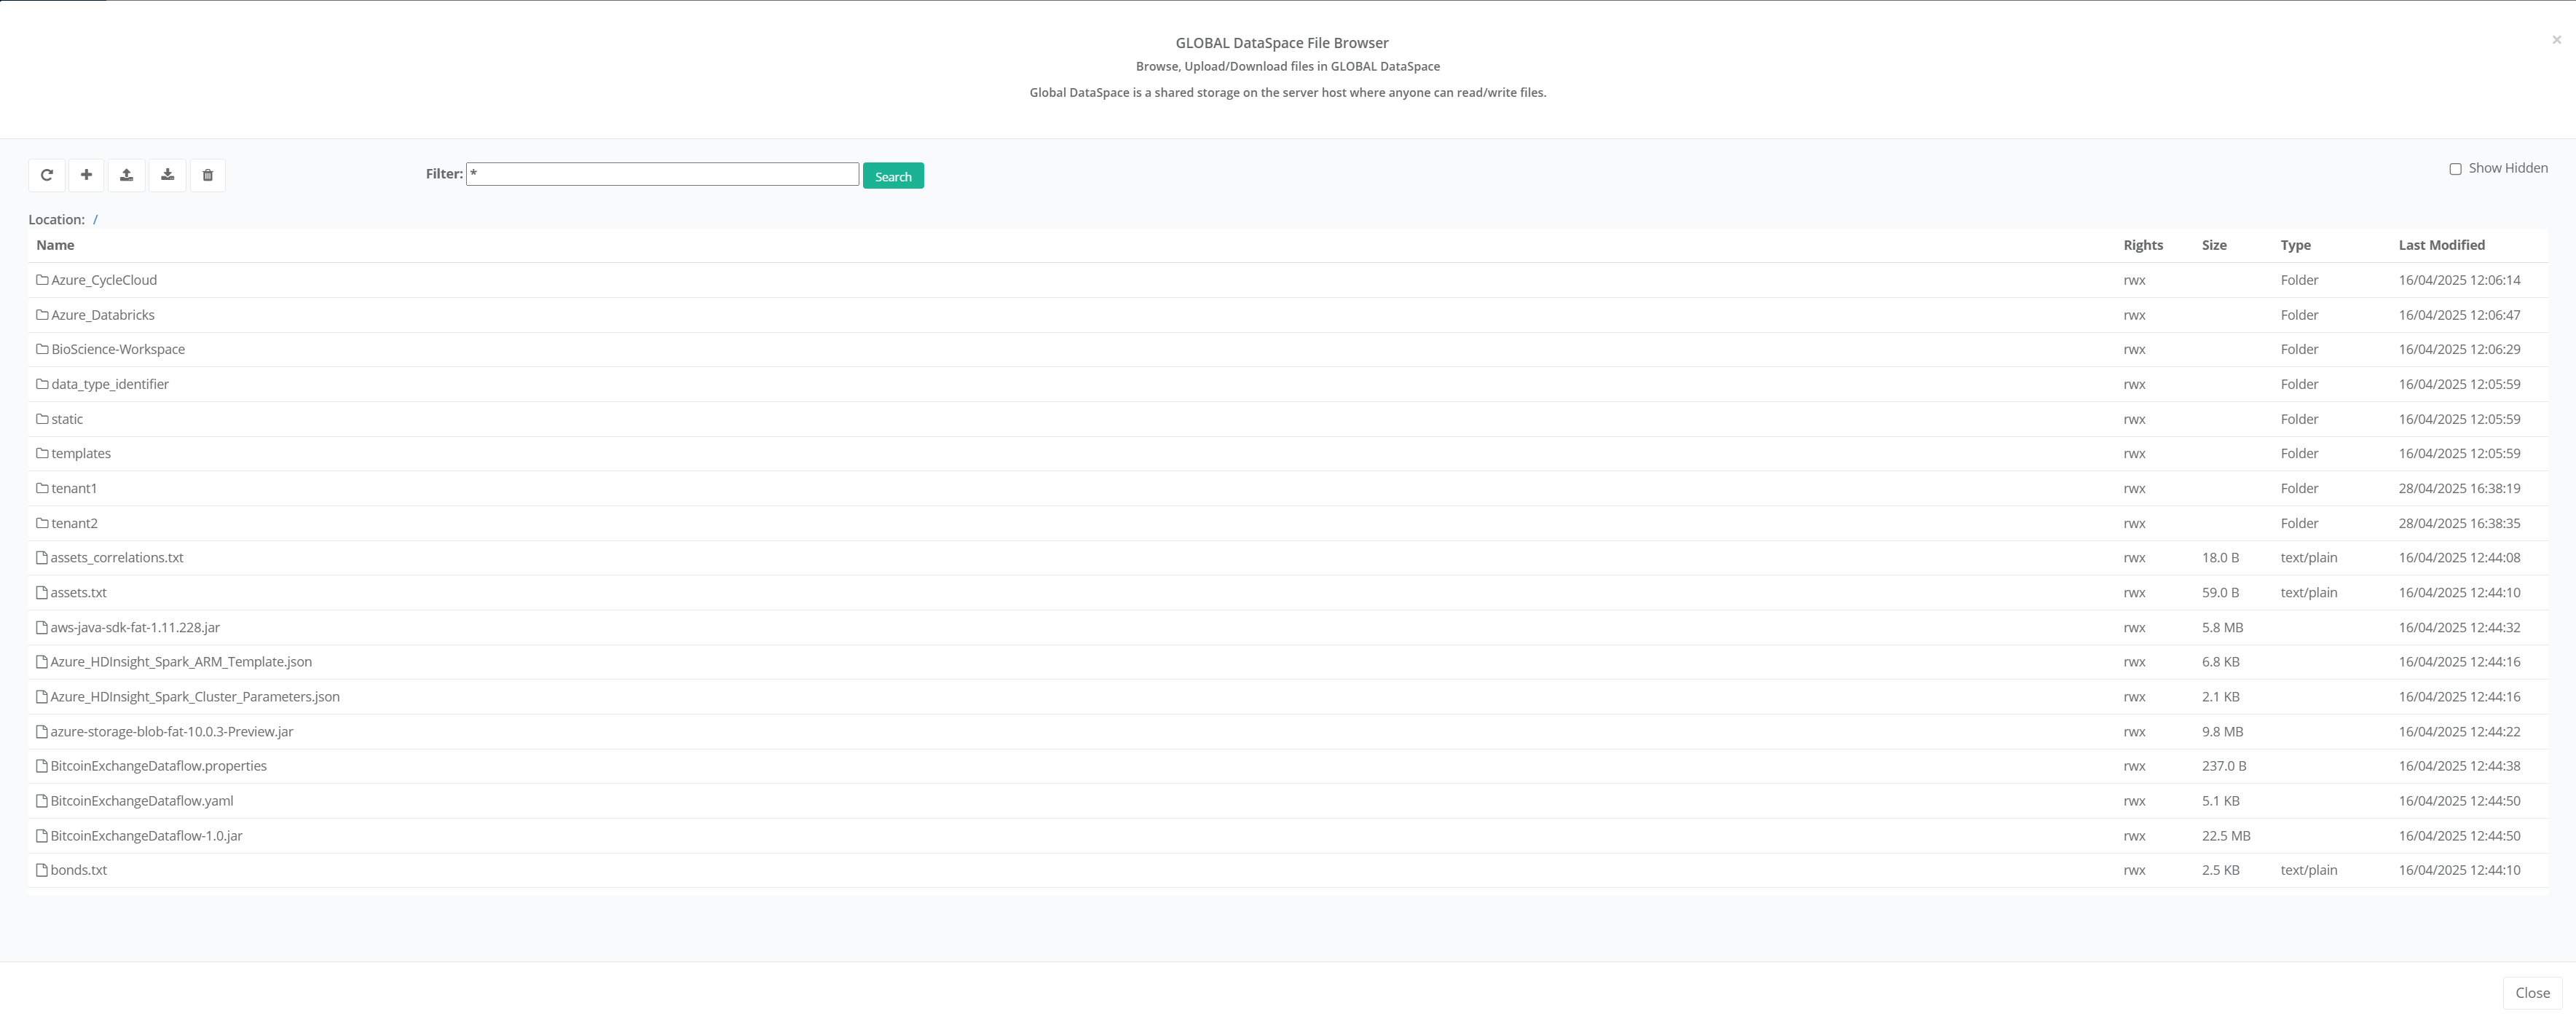
Task: Click the static folder icon
Action: (x=42, y=419)
